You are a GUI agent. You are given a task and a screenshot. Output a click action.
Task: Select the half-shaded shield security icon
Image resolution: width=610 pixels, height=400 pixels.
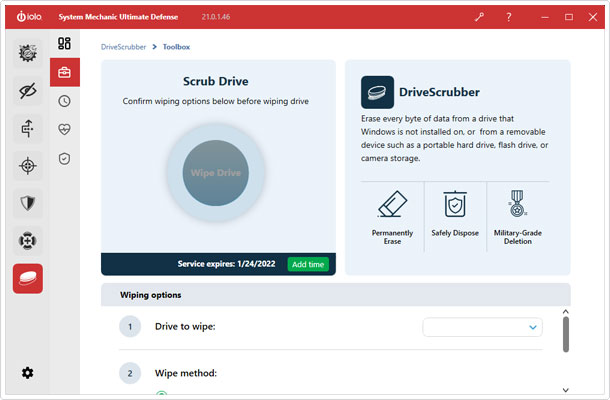click(28, 203)
